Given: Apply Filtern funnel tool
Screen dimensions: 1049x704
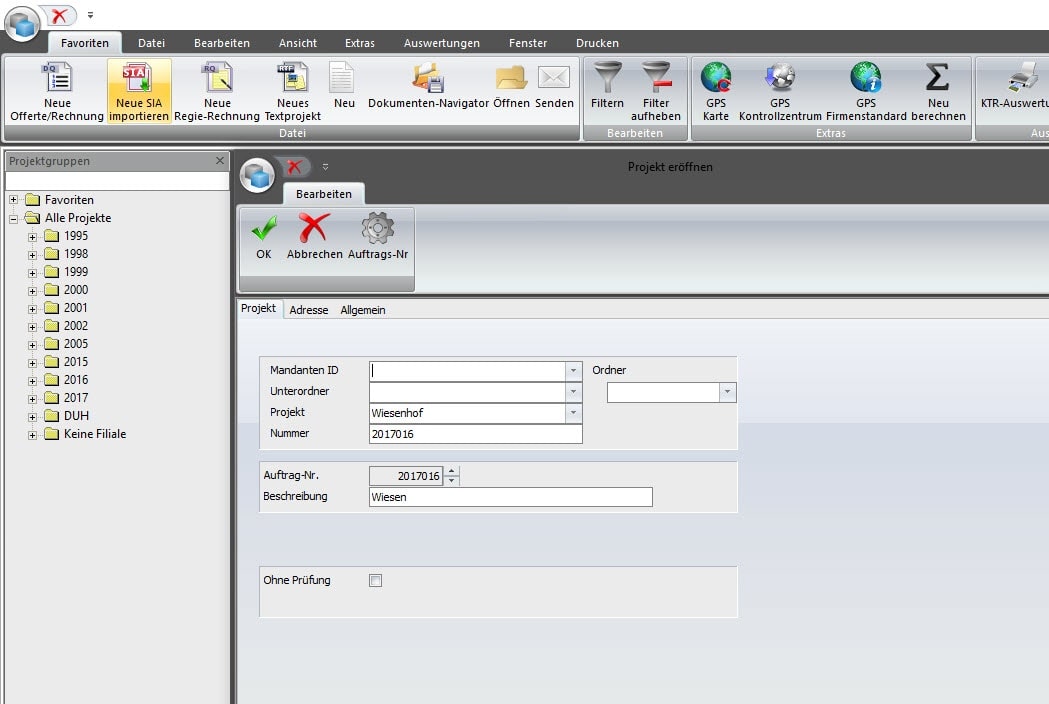Looking at the screenshot, I should pyautogui.click(x=607, y=85).
